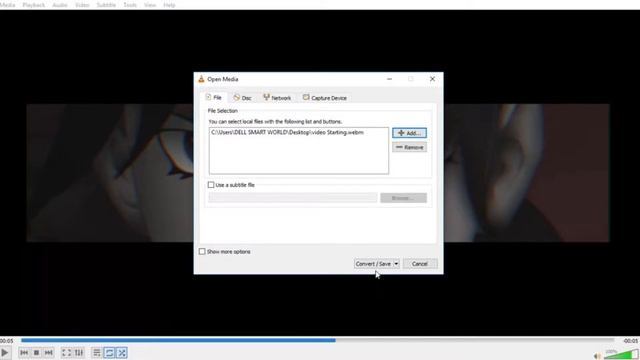Toggle fullscreen video mode
The image size is (640, 360).
click(66, 353)
